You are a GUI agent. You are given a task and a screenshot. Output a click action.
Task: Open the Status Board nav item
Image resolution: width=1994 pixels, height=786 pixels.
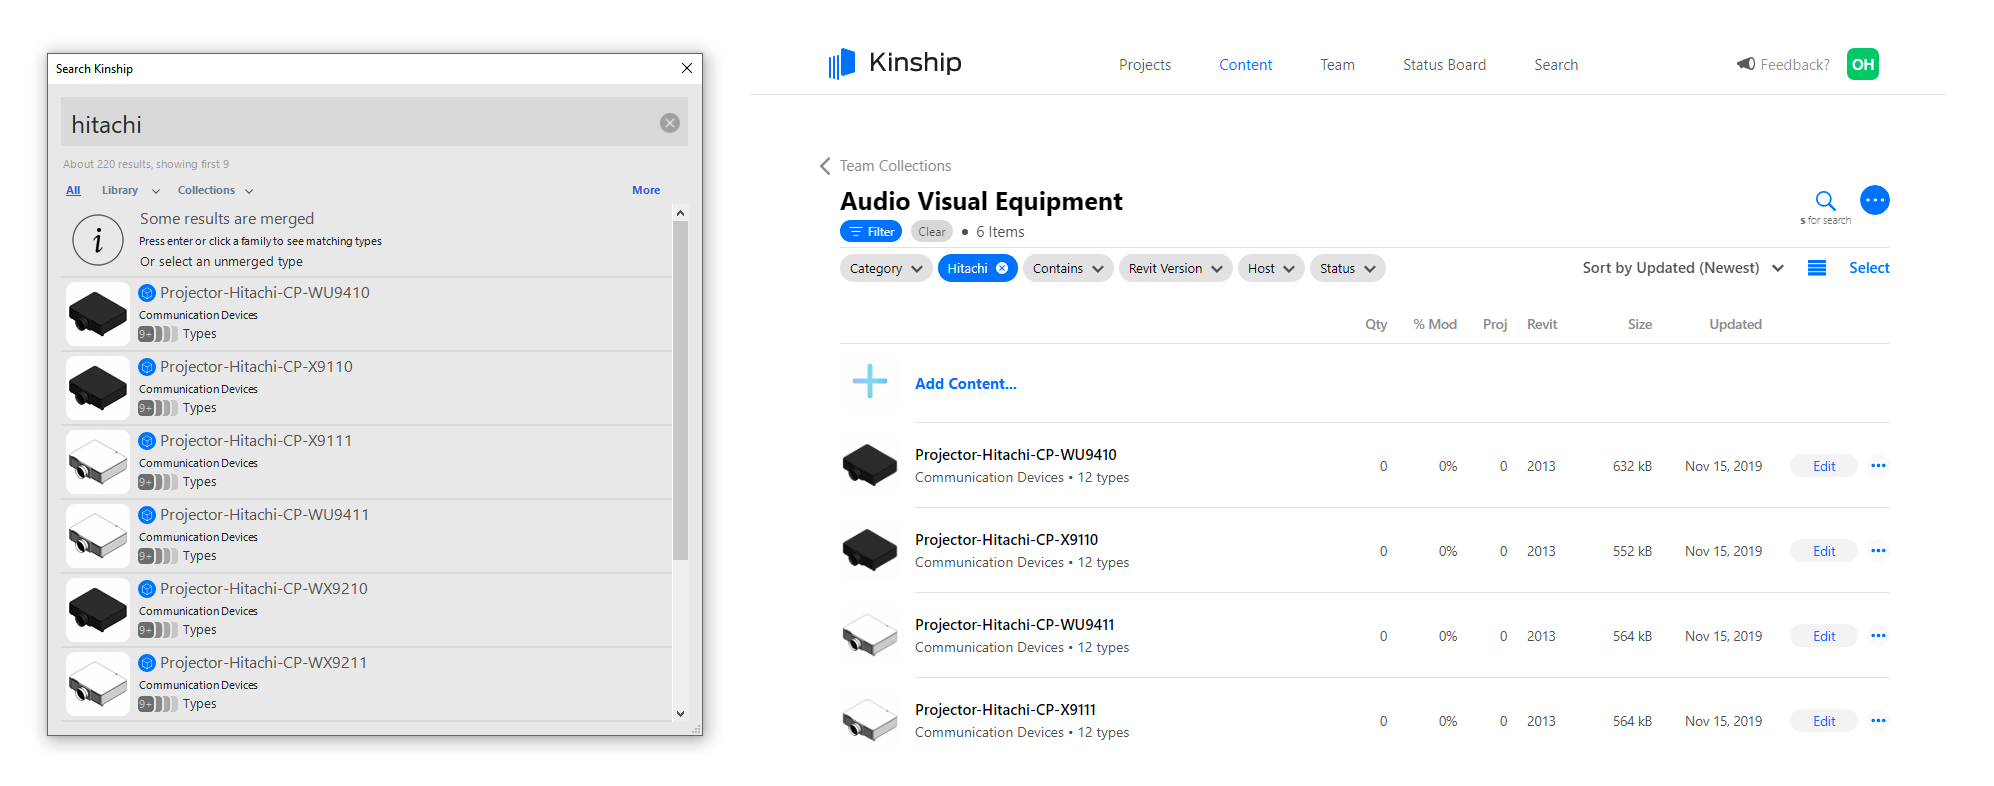click(1444, 65)
